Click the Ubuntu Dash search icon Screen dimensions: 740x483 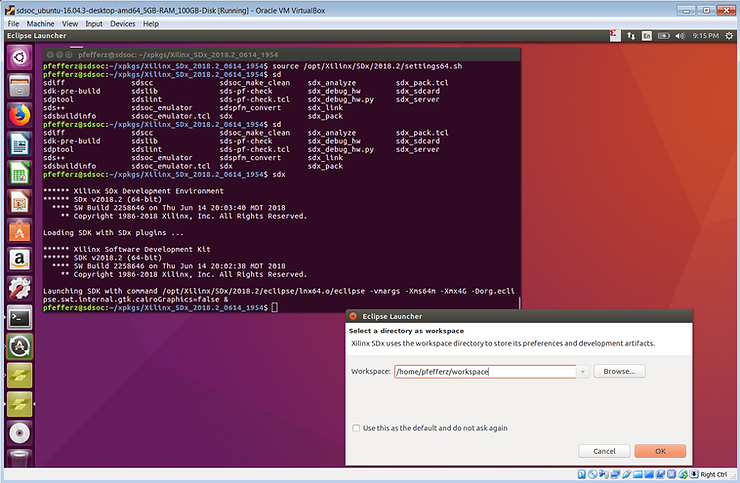point(19,57)
